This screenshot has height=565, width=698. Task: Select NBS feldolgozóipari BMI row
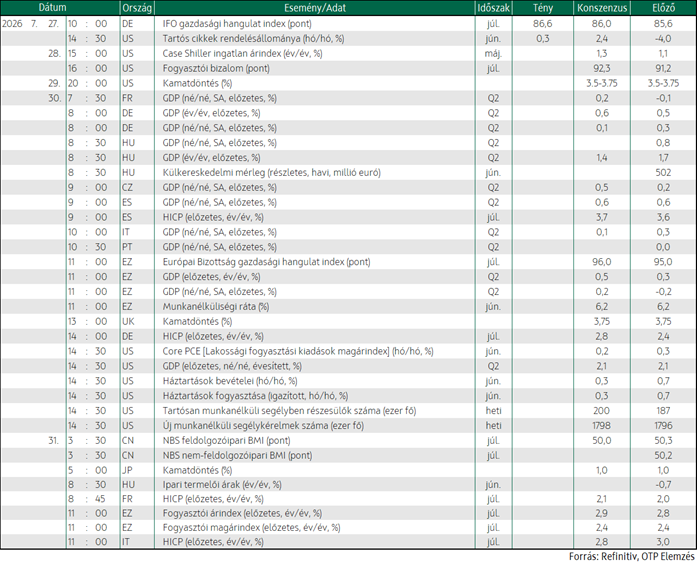tap(349, 440)
